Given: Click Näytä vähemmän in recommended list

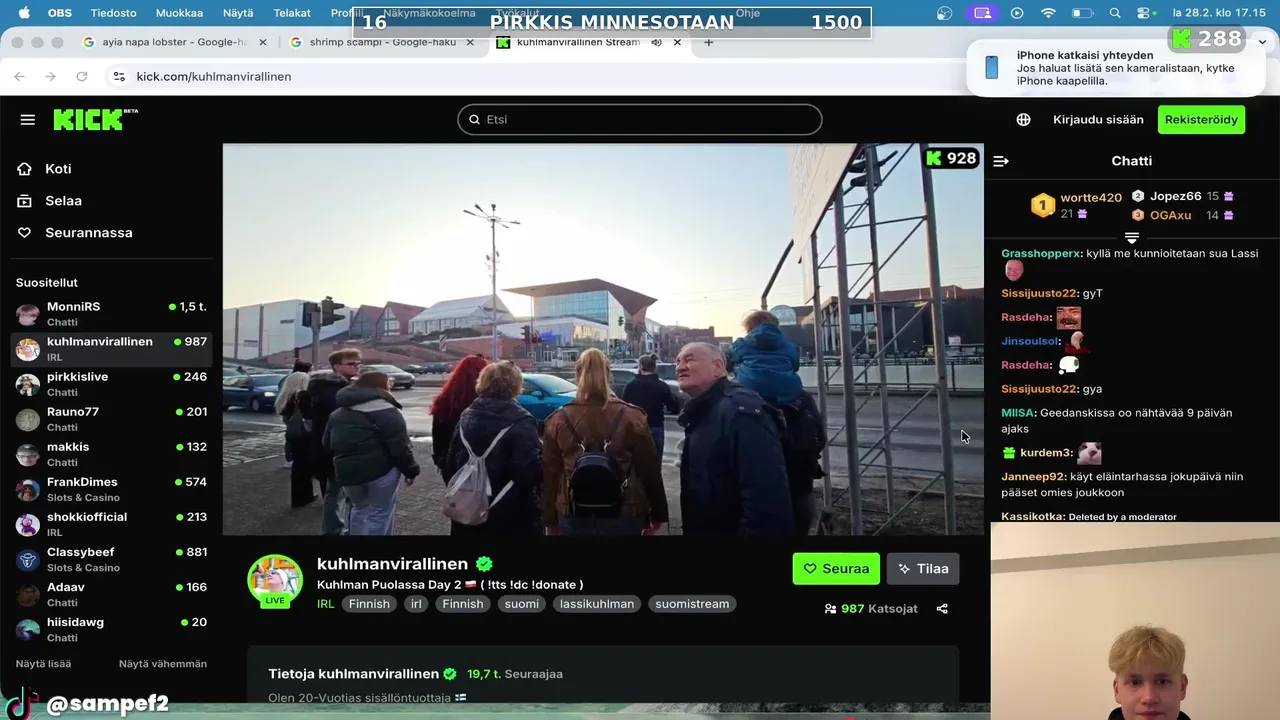Looking at the screenshot, I should [x=163, y=664].
